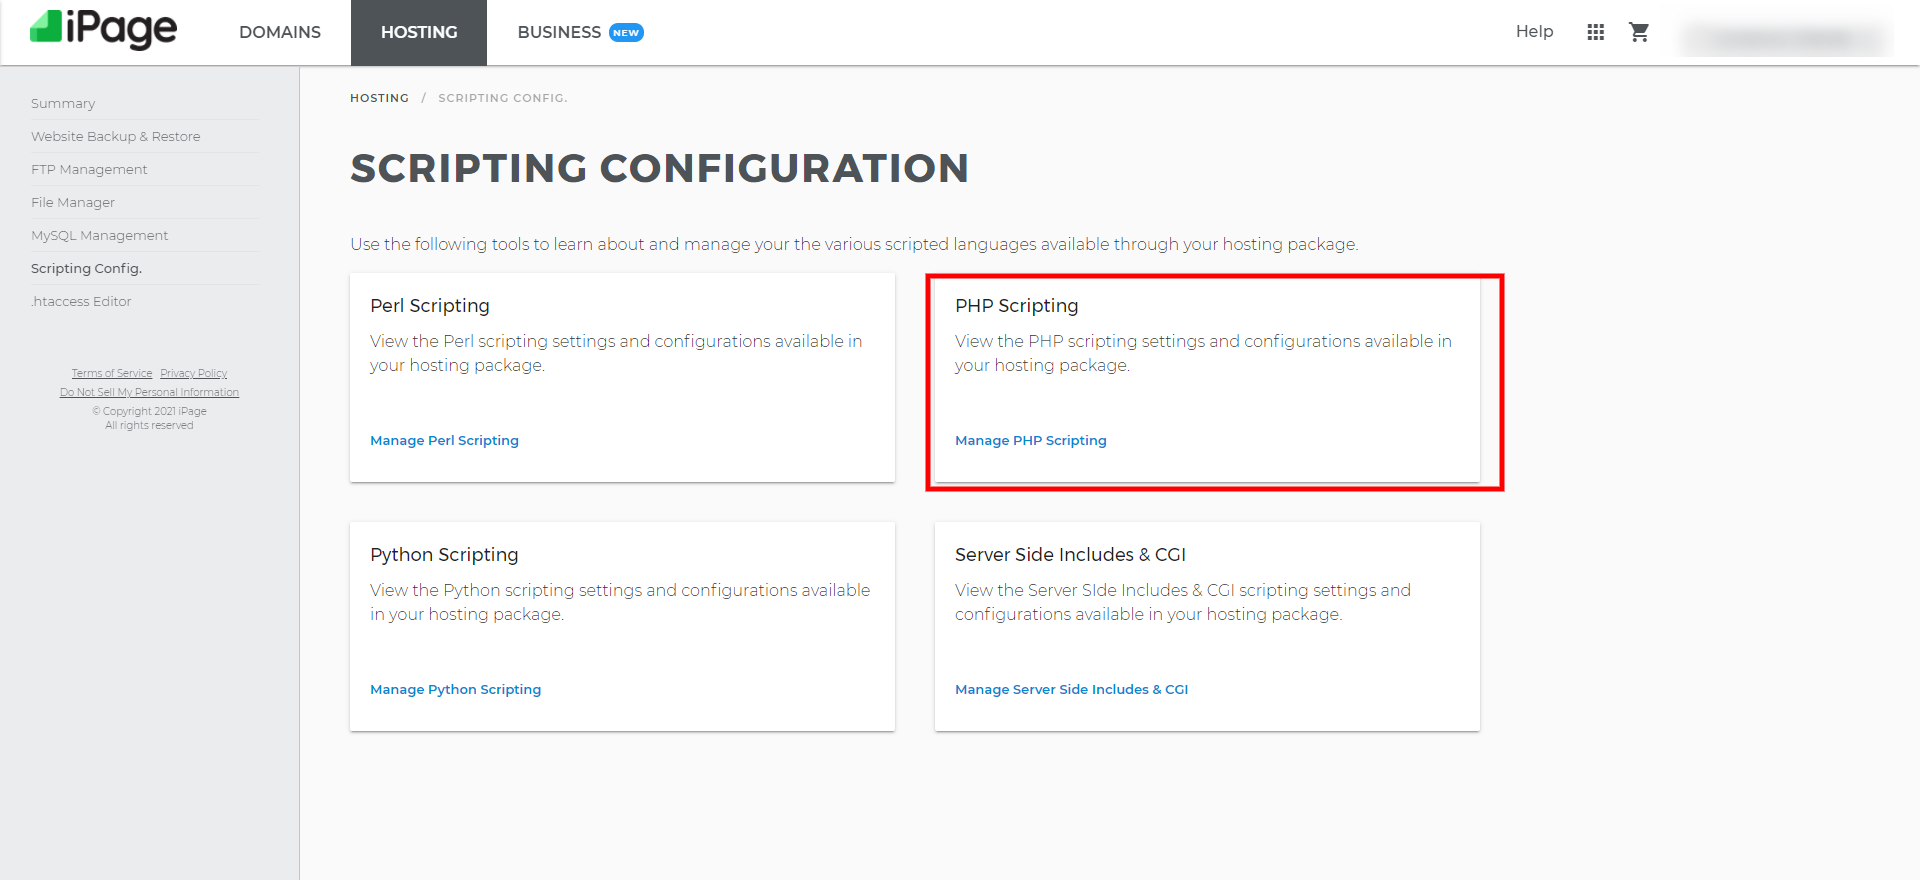Open the Domains tab
This screenshot has width=1920, height=880.
coord(280,32)
